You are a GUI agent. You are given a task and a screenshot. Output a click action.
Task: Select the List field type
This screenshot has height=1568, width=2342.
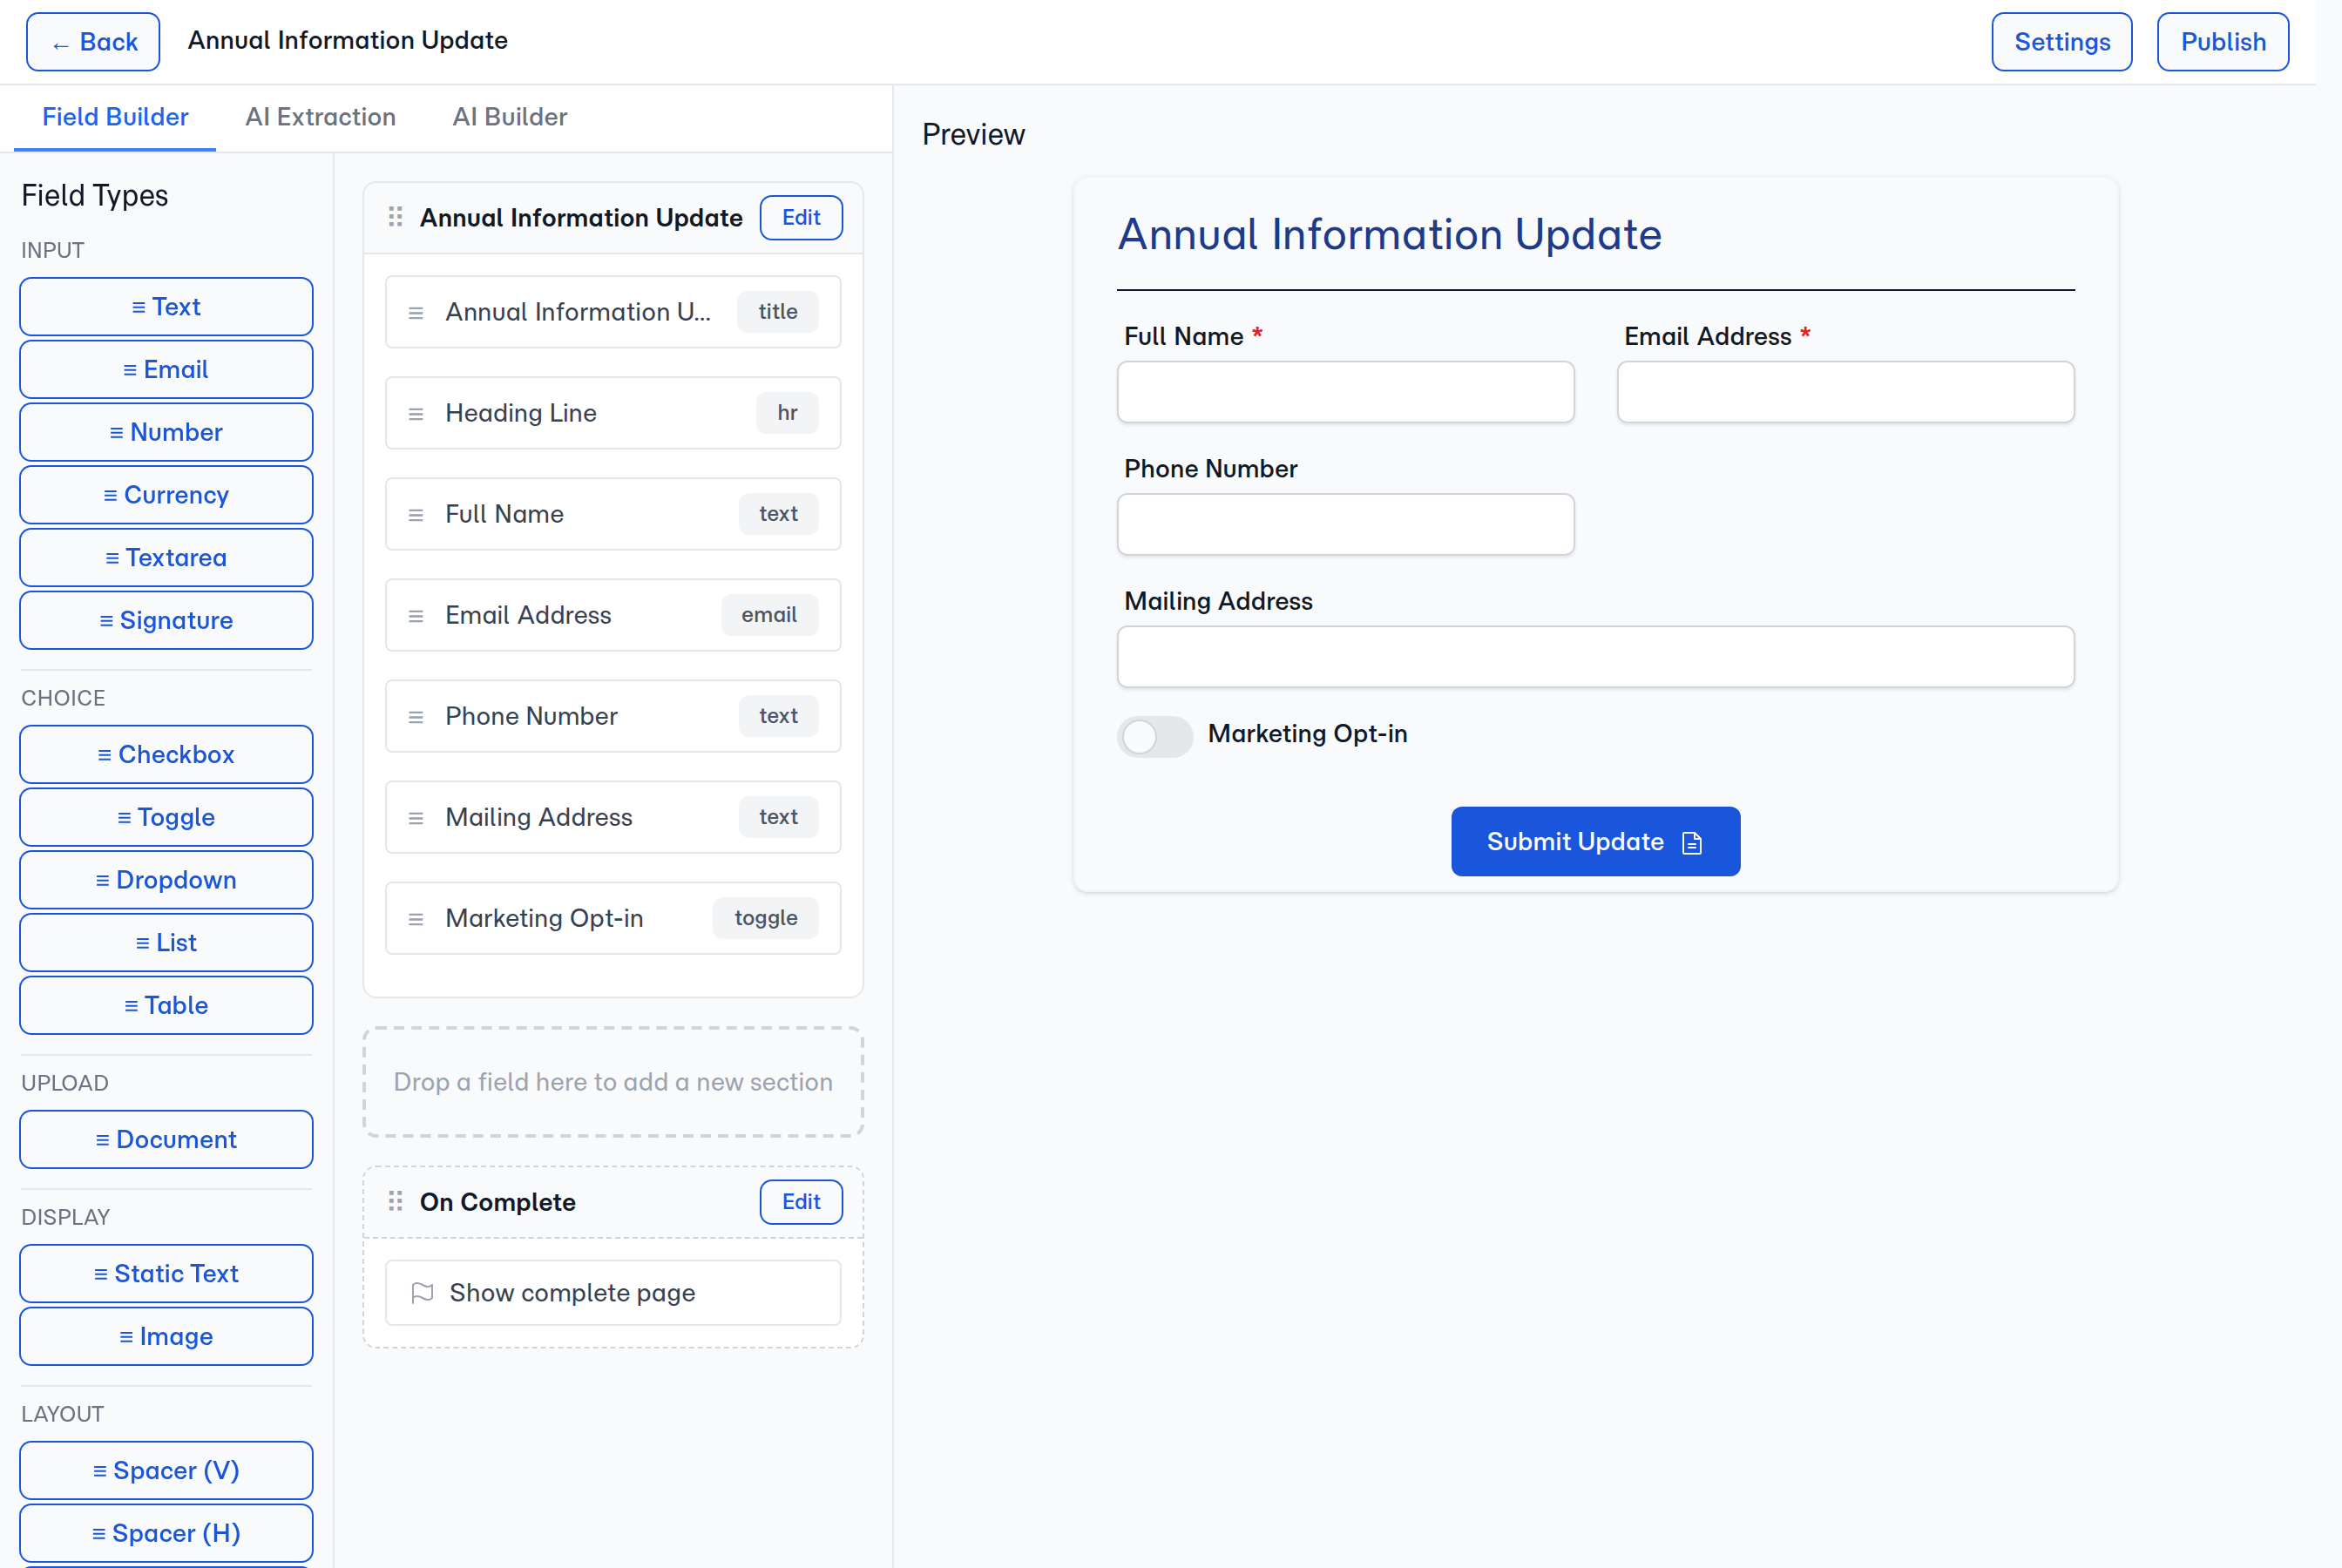(x=166, y=943)
